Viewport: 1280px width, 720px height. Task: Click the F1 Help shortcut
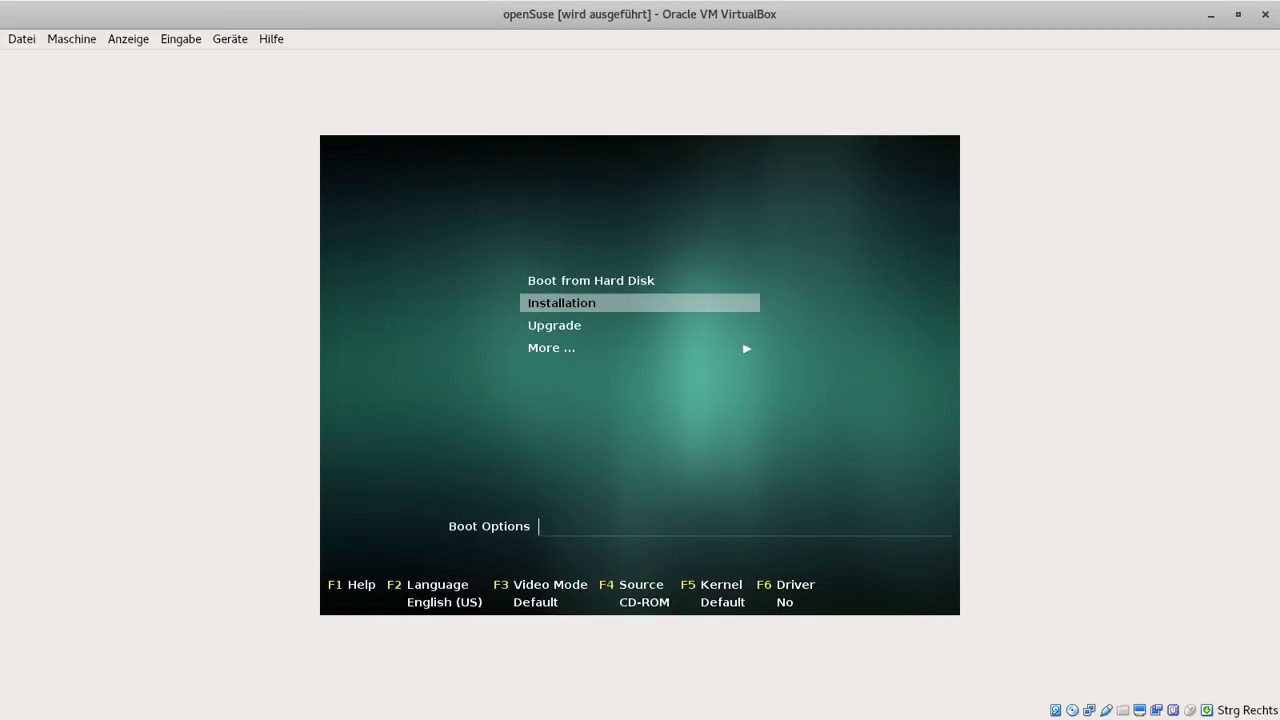pos(352,585)
